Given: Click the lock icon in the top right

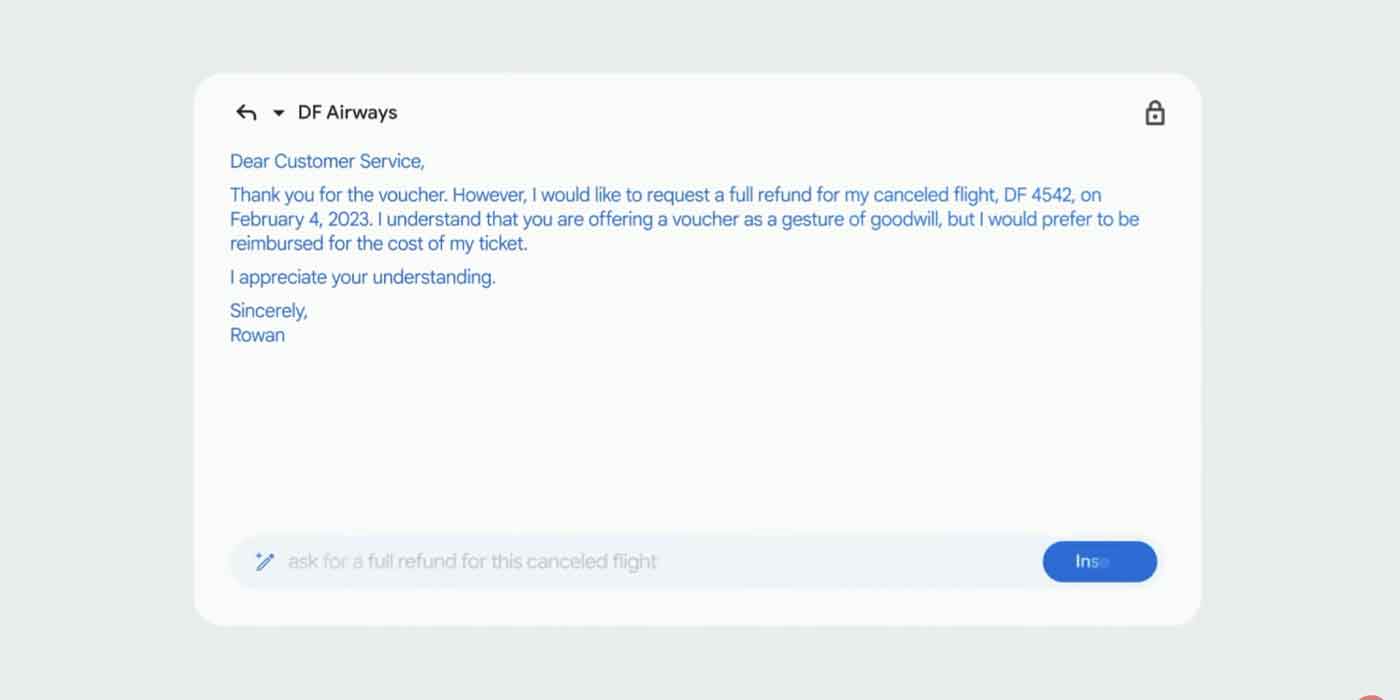Looking at the screenshot, I should pyautogui.click(x=1155, y=113).
